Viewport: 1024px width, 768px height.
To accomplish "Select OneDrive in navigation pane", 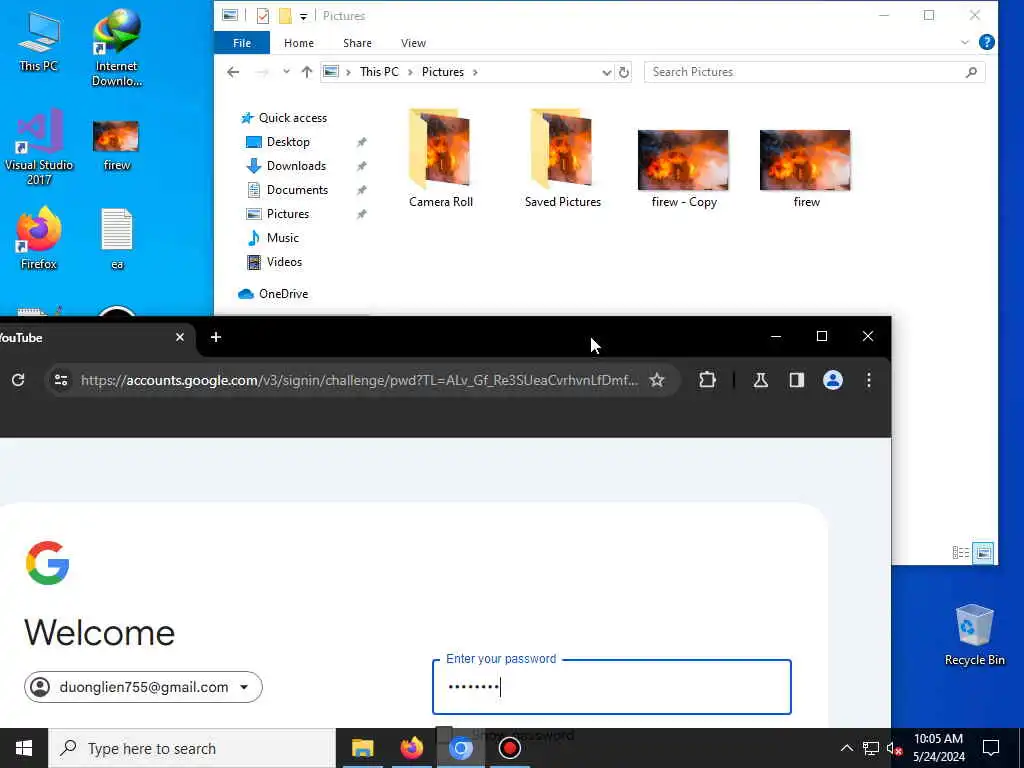I will coord(273,294).
